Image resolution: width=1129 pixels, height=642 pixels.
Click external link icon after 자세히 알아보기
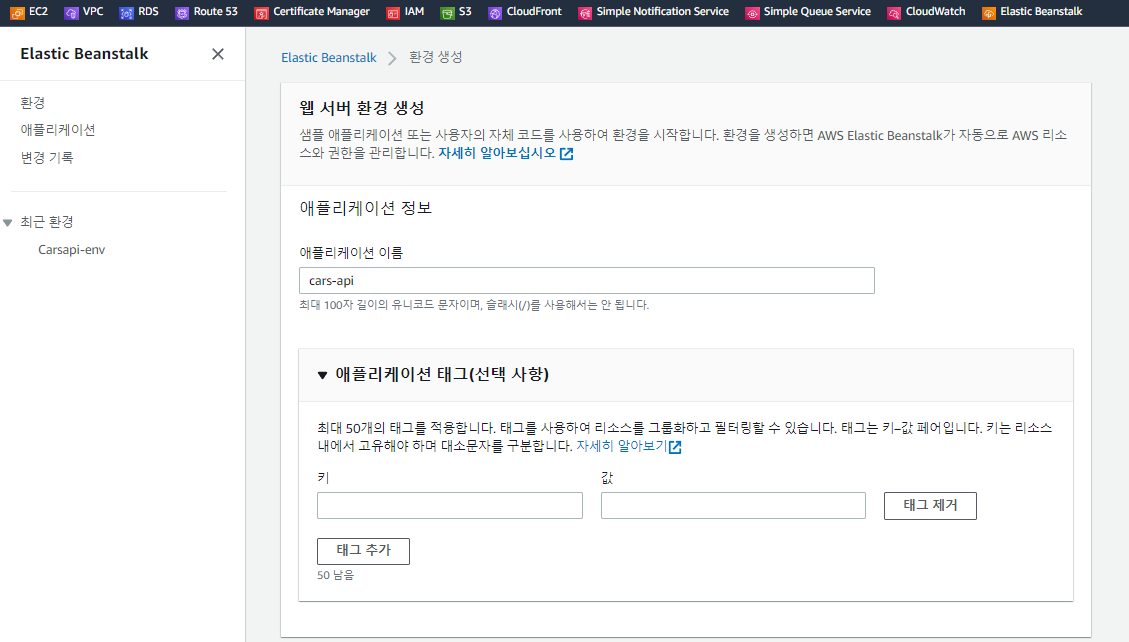pyautogui.click(x=675, y=447)
